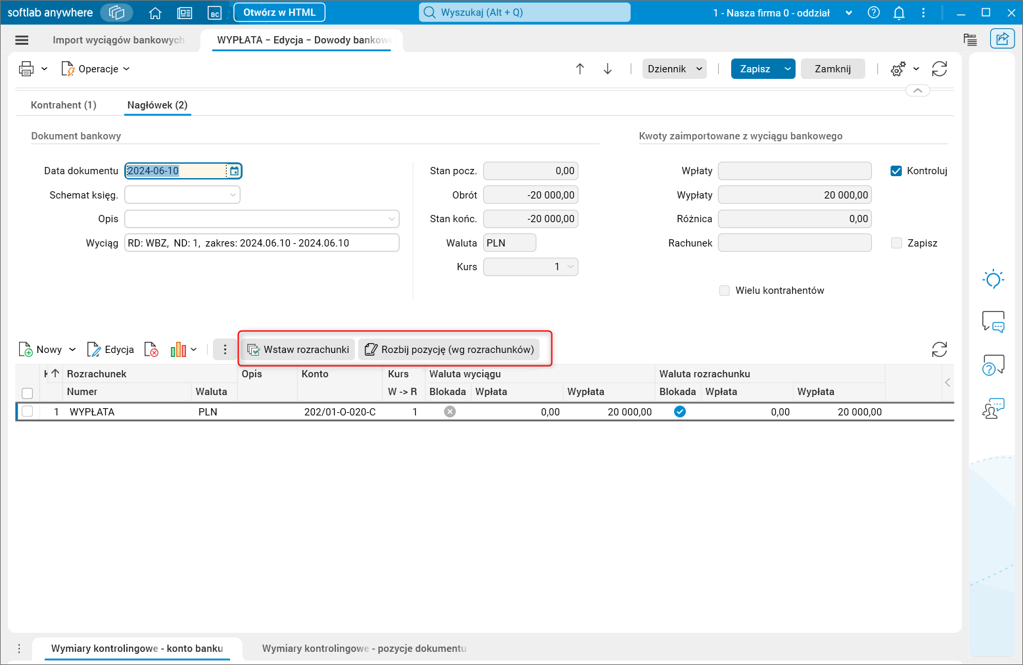Click Otwórz w HTML button

click(279, 12)
